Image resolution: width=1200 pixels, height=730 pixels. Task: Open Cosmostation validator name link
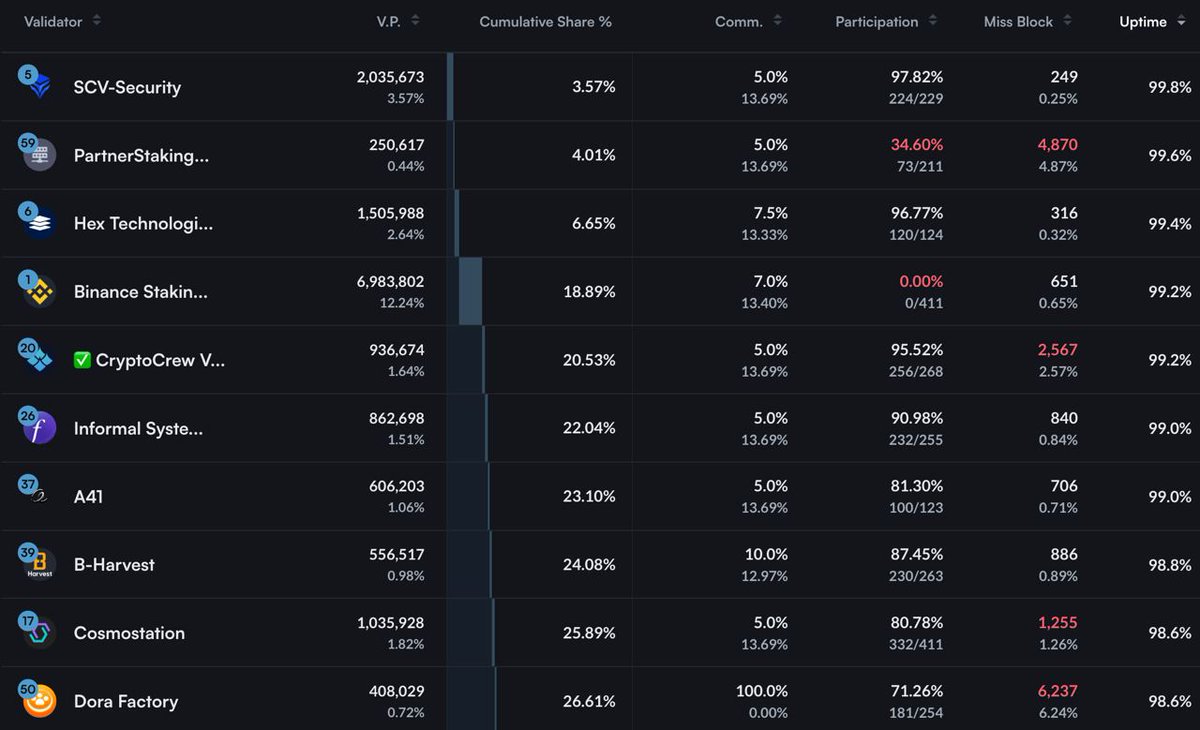(x=129, y=633)
